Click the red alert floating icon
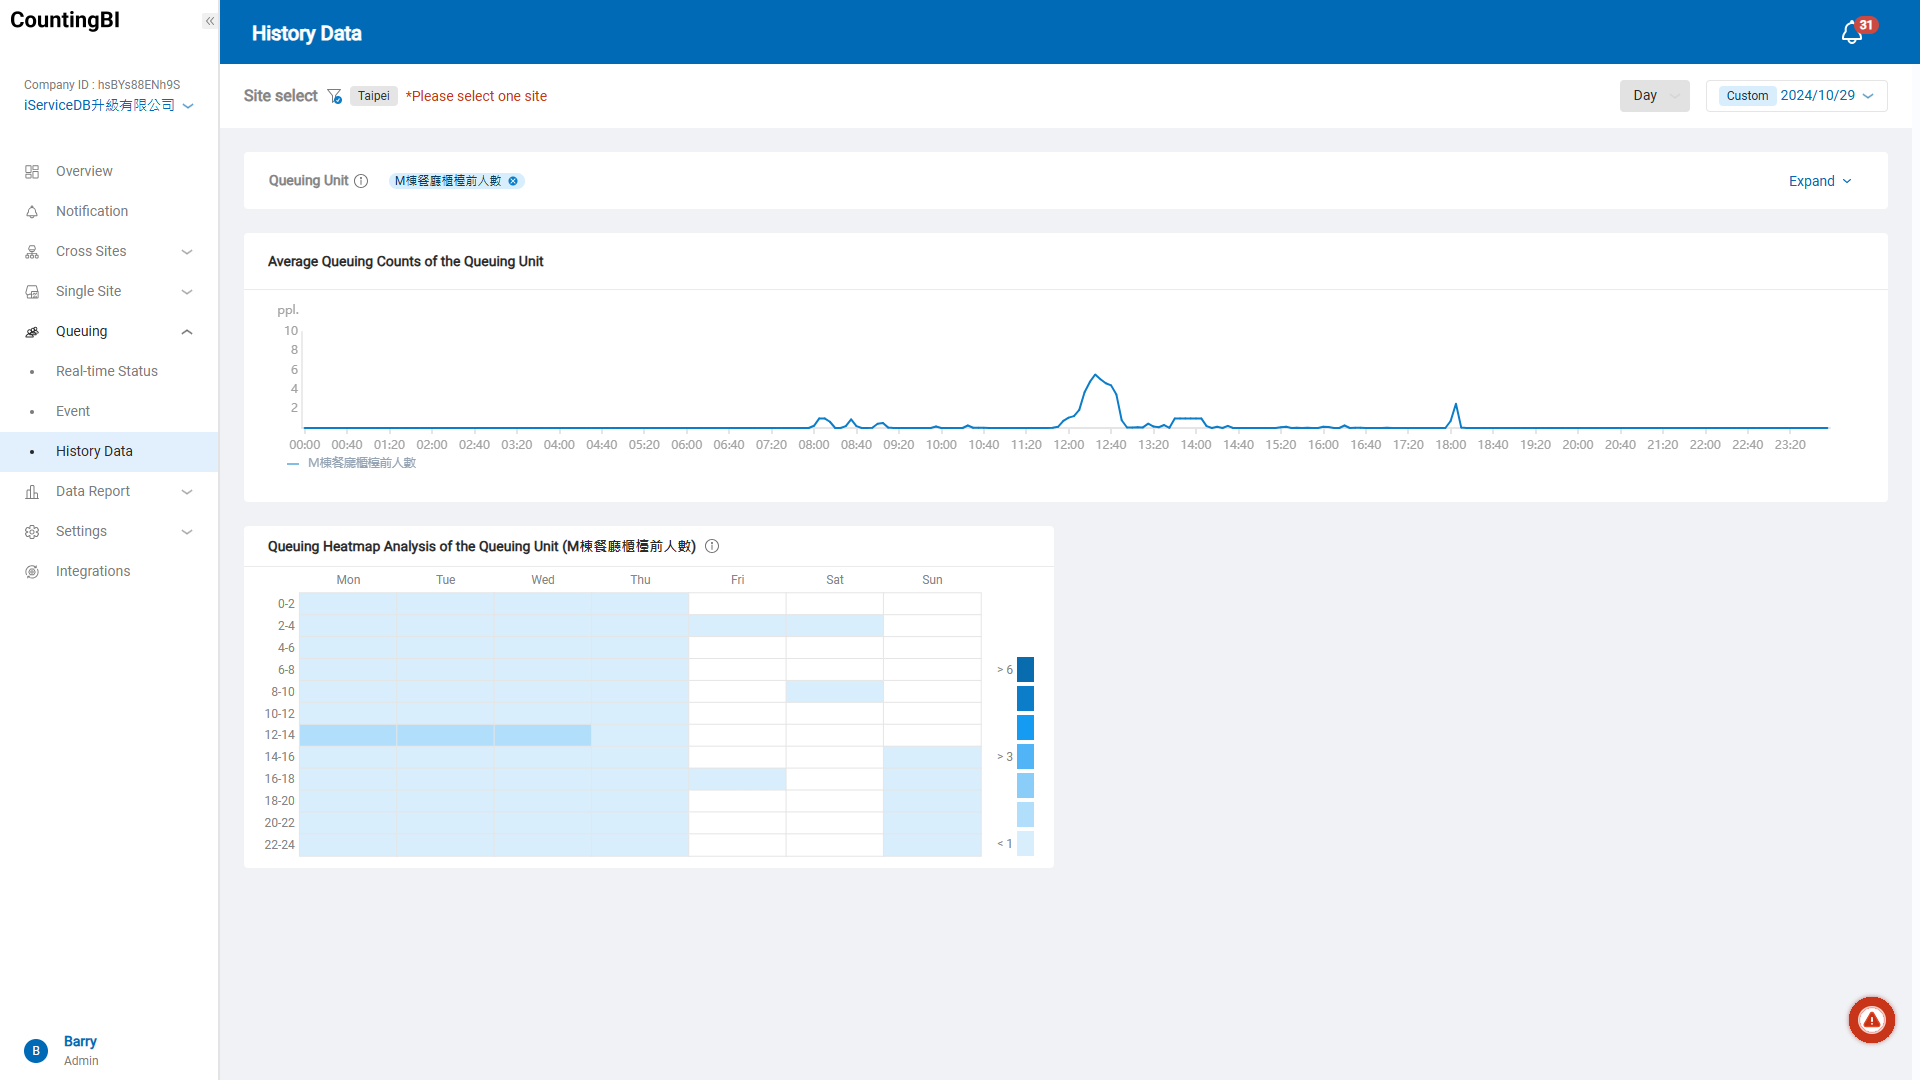The width and height of the screenshot is (1920, 1080). [1871, 1020]
